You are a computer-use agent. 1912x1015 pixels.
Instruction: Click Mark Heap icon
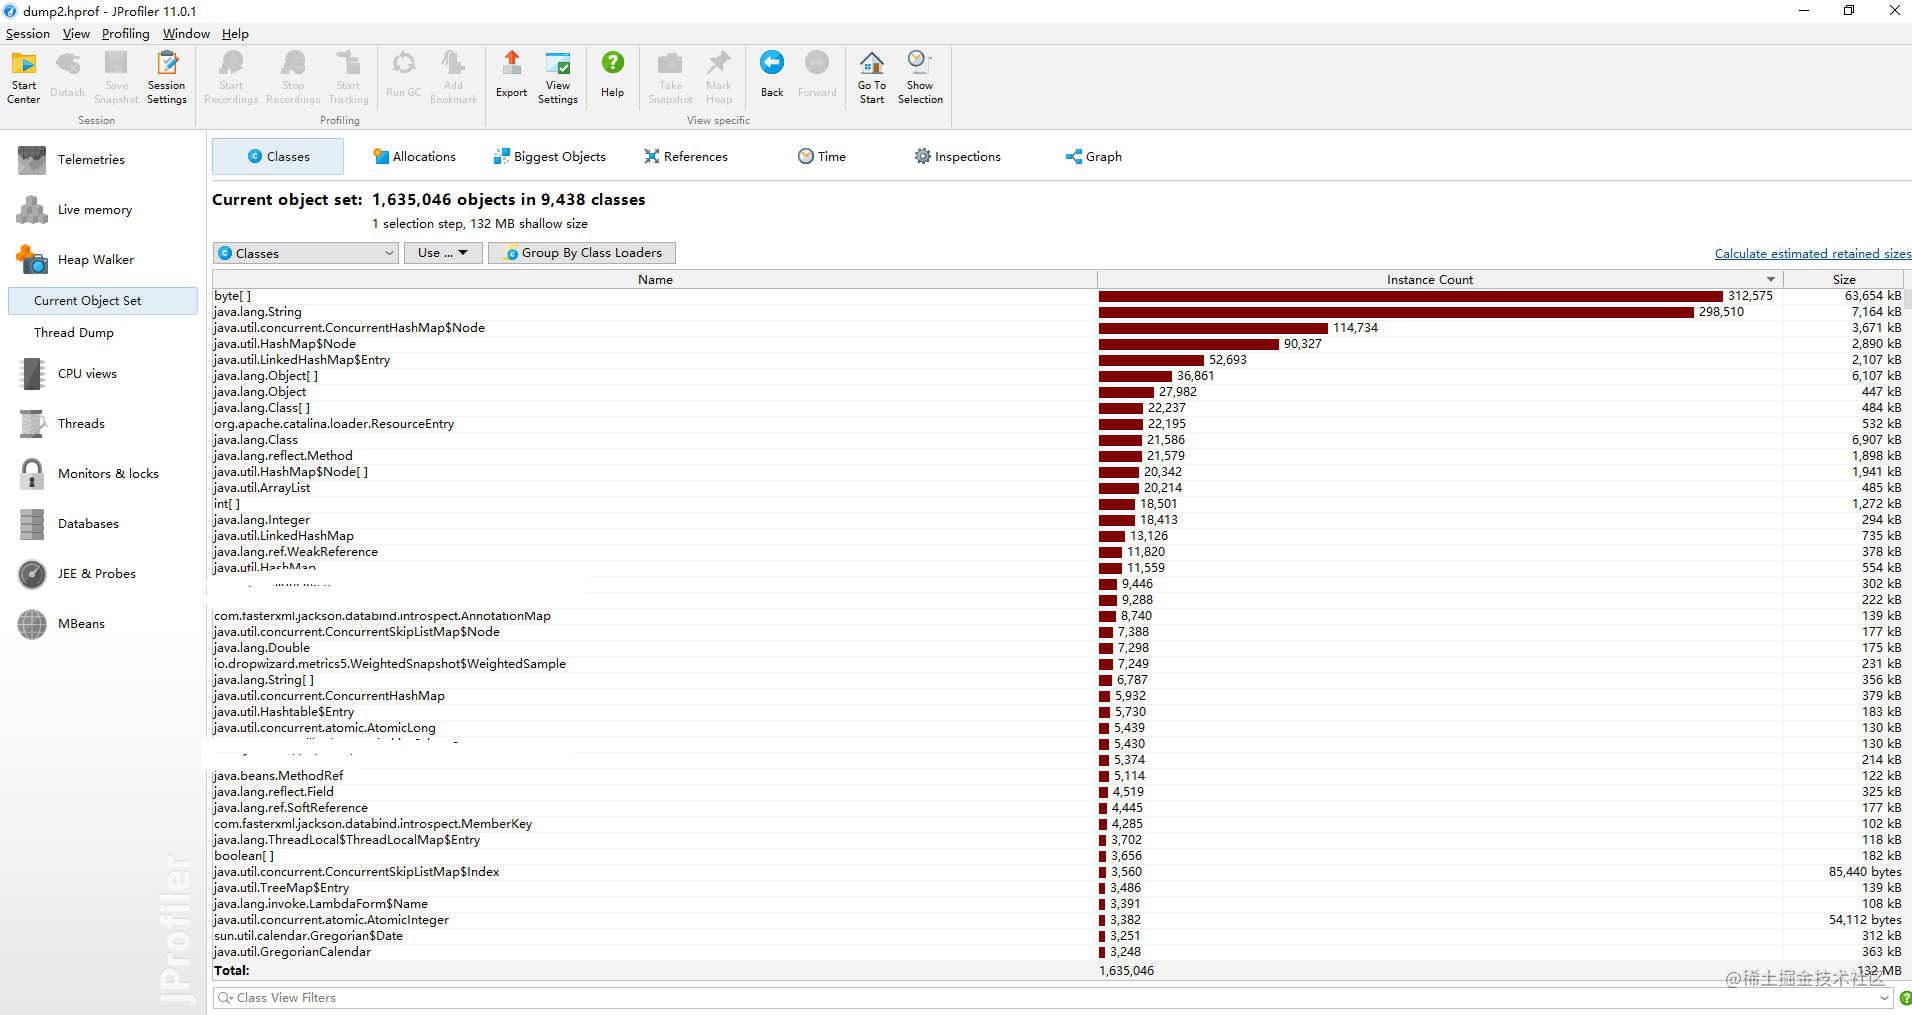pyautogui.click(x=719, y=77)
